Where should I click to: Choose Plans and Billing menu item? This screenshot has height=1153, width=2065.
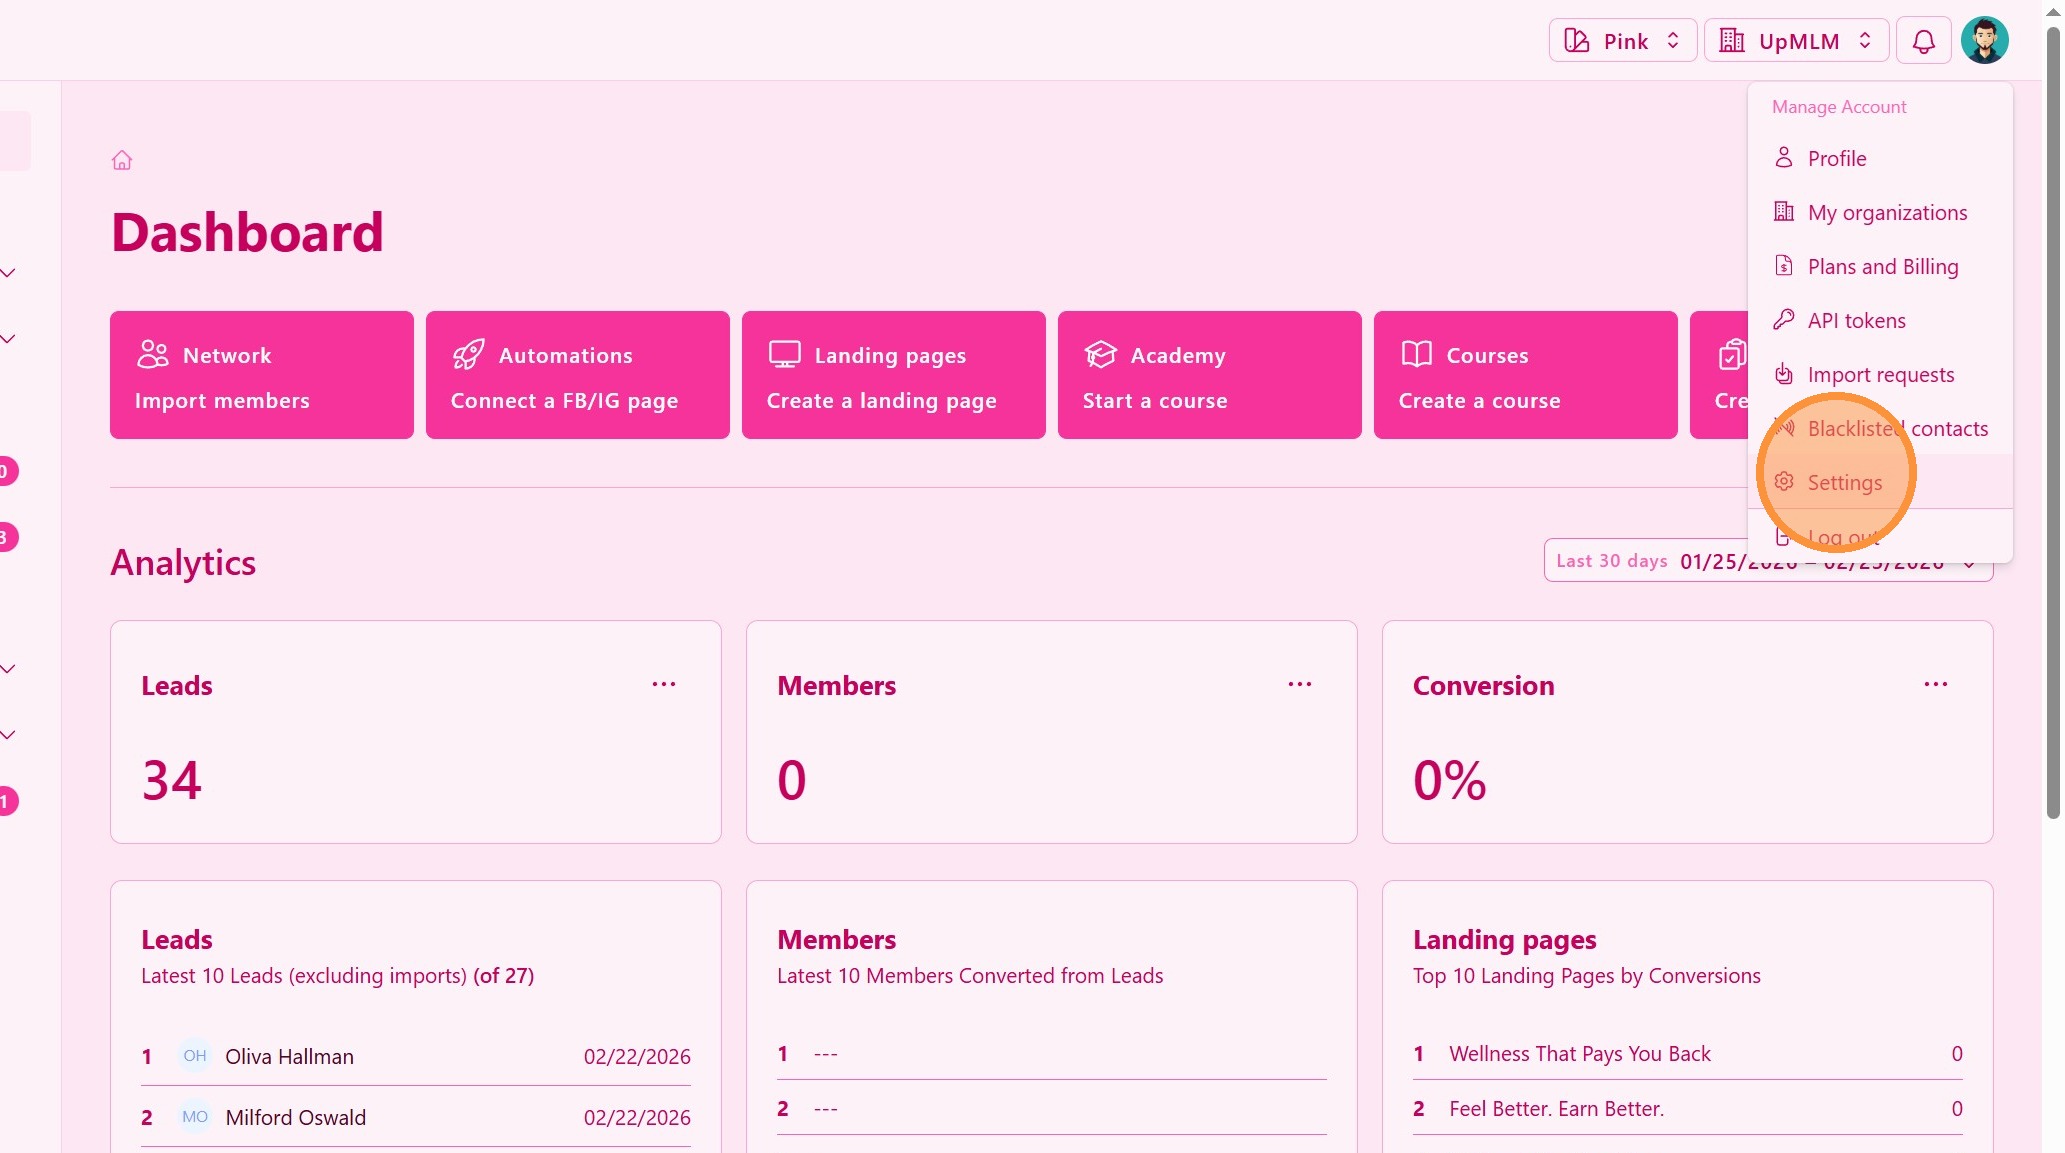tap(1882, 266)
